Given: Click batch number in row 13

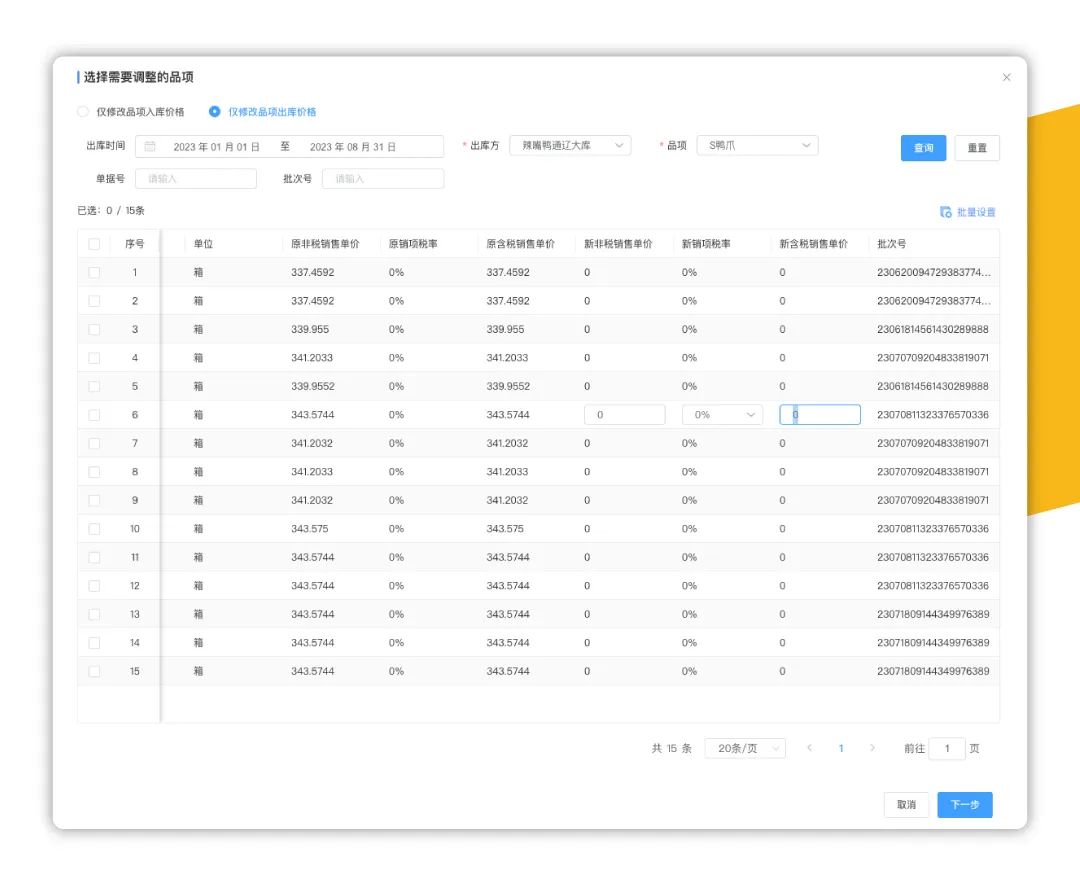Looking at the screenshot, I should (933, 614).
